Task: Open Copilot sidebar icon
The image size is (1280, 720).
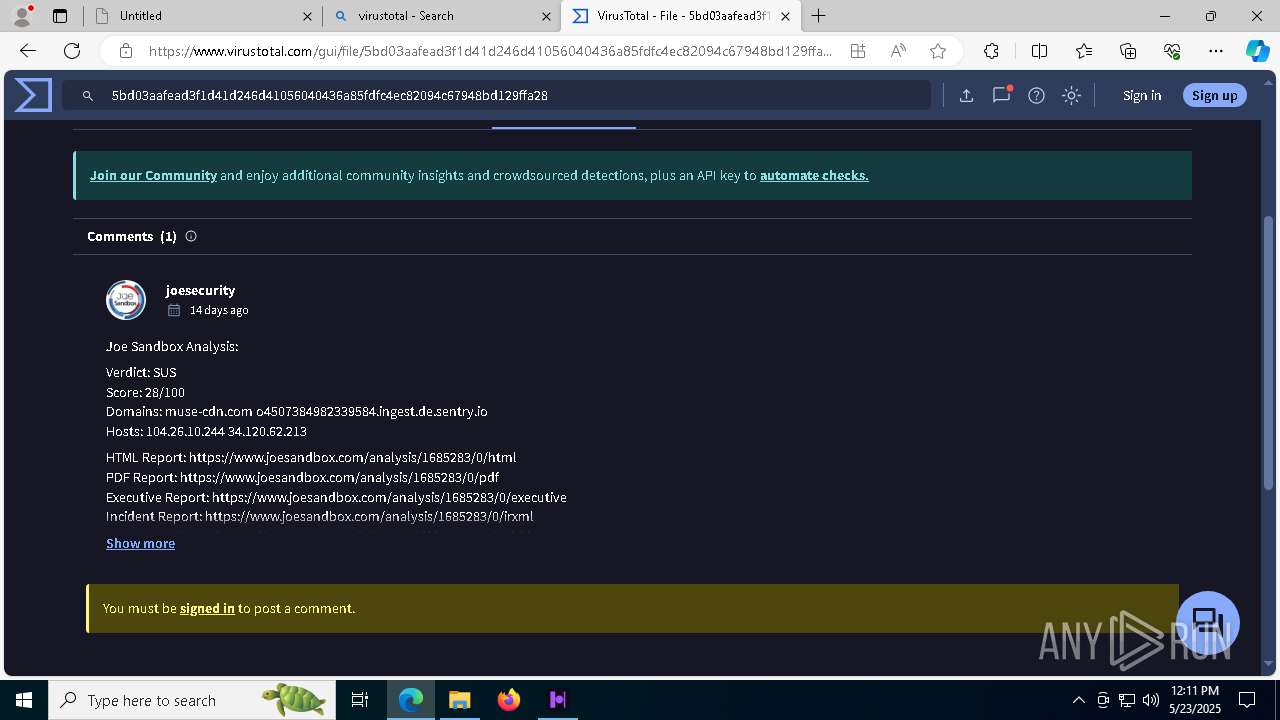Action: click(1257, 51)
